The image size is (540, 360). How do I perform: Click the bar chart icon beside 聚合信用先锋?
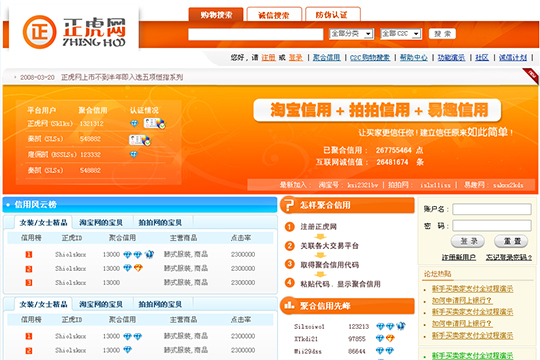pyautogui.click(x=289, y=305)
